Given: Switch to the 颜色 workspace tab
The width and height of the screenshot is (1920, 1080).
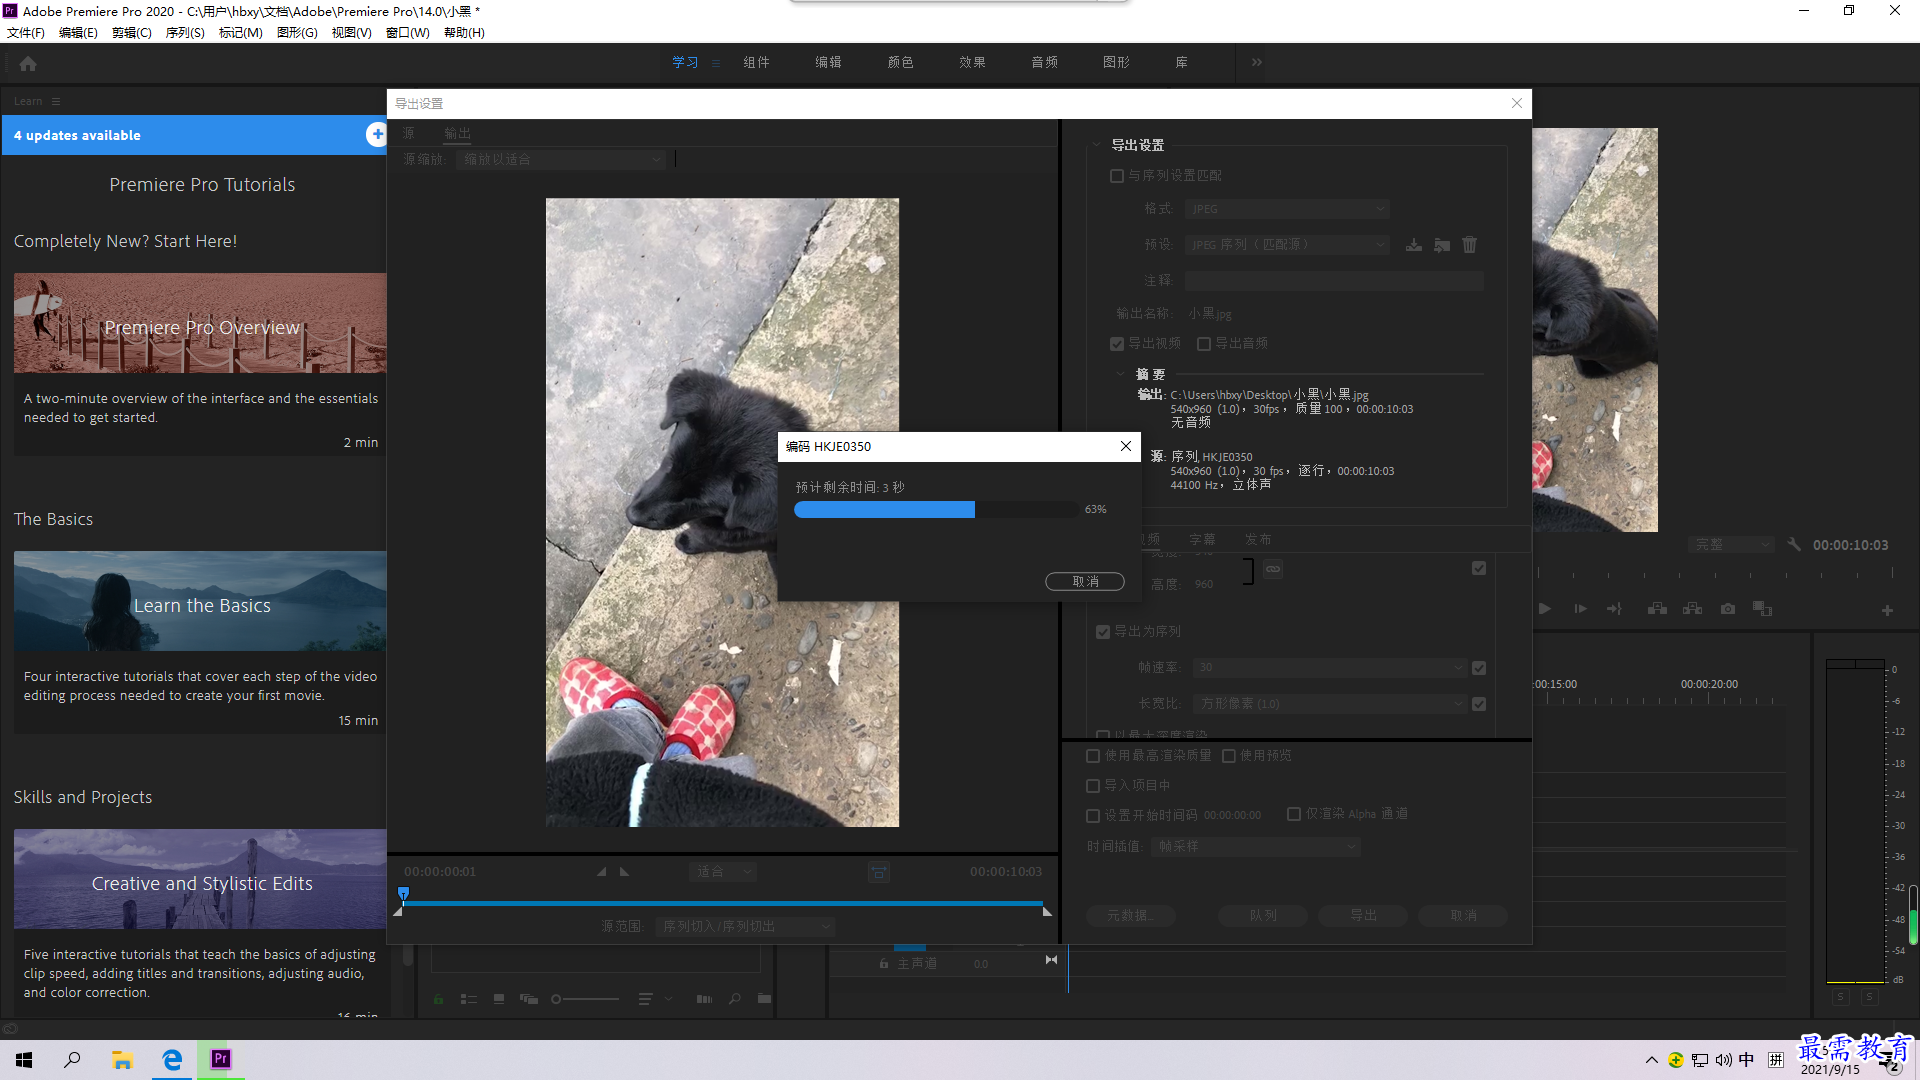Looking at the screenshot, I should pos(900,62).
